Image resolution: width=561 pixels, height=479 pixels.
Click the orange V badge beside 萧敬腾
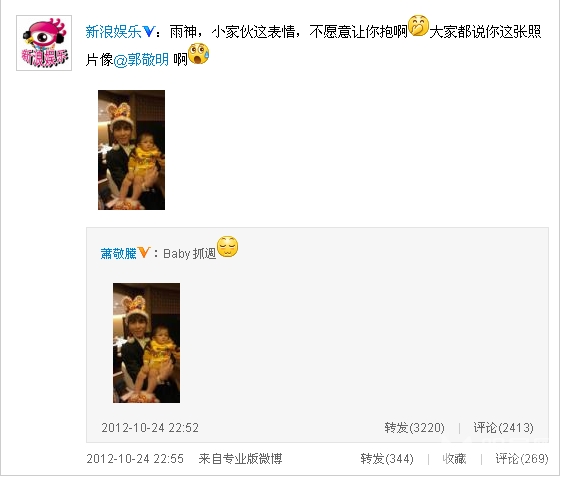(x=143, y=253)
